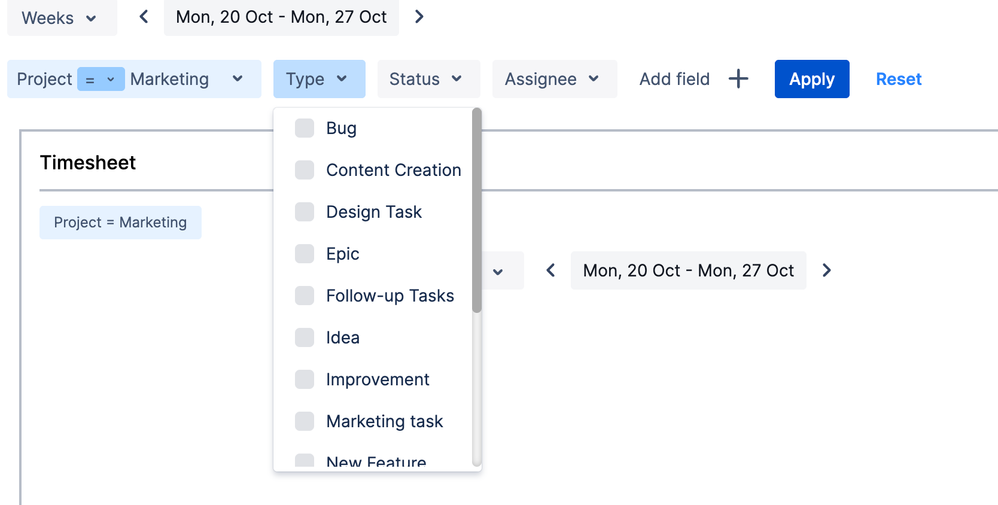Go to previous week in top date navigator
998x505 pixels.
point(144,17)
